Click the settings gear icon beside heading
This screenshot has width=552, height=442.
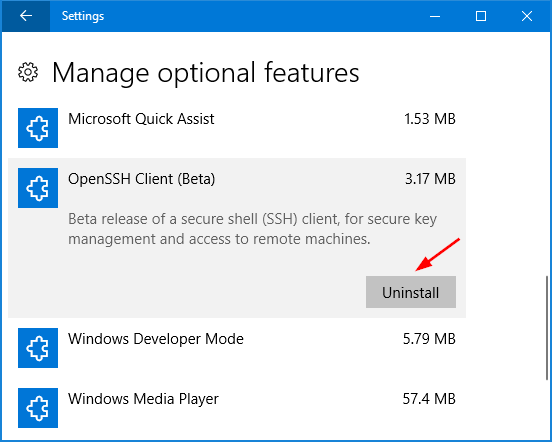[28, 72]
